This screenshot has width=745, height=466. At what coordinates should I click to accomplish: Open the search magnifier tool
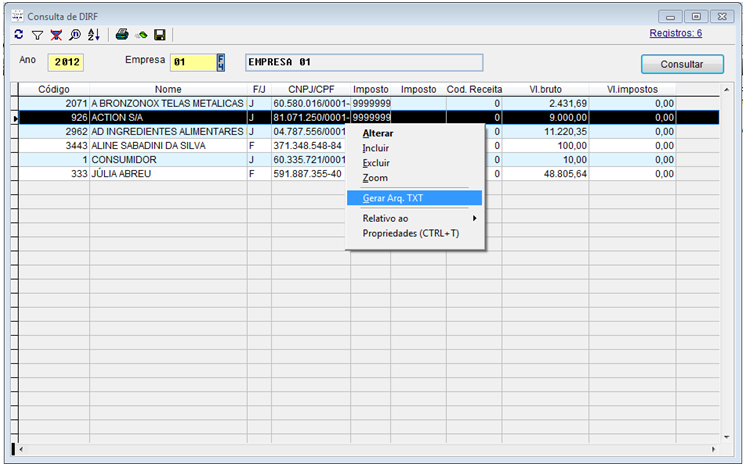tap(74, 35)
